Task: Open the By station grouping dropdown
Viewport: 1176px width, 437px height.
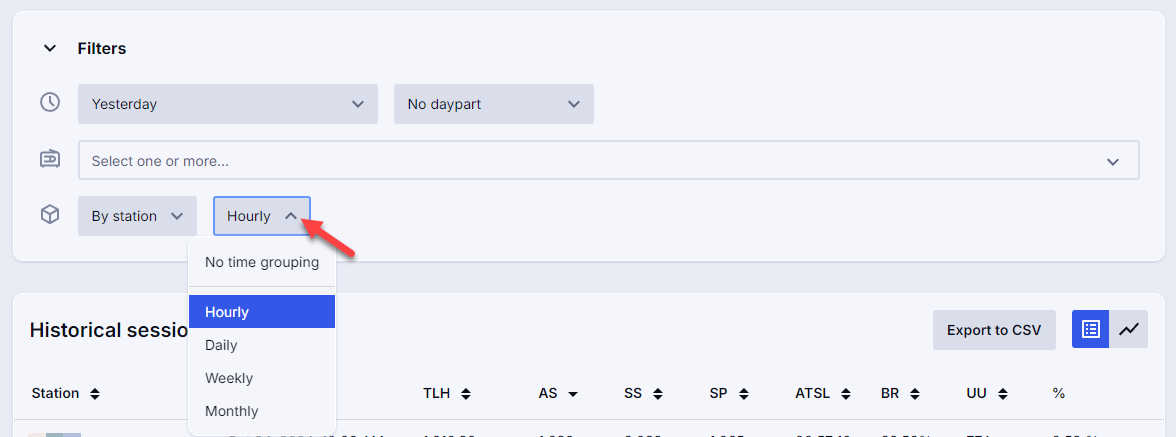Action: tap(137, 216)
